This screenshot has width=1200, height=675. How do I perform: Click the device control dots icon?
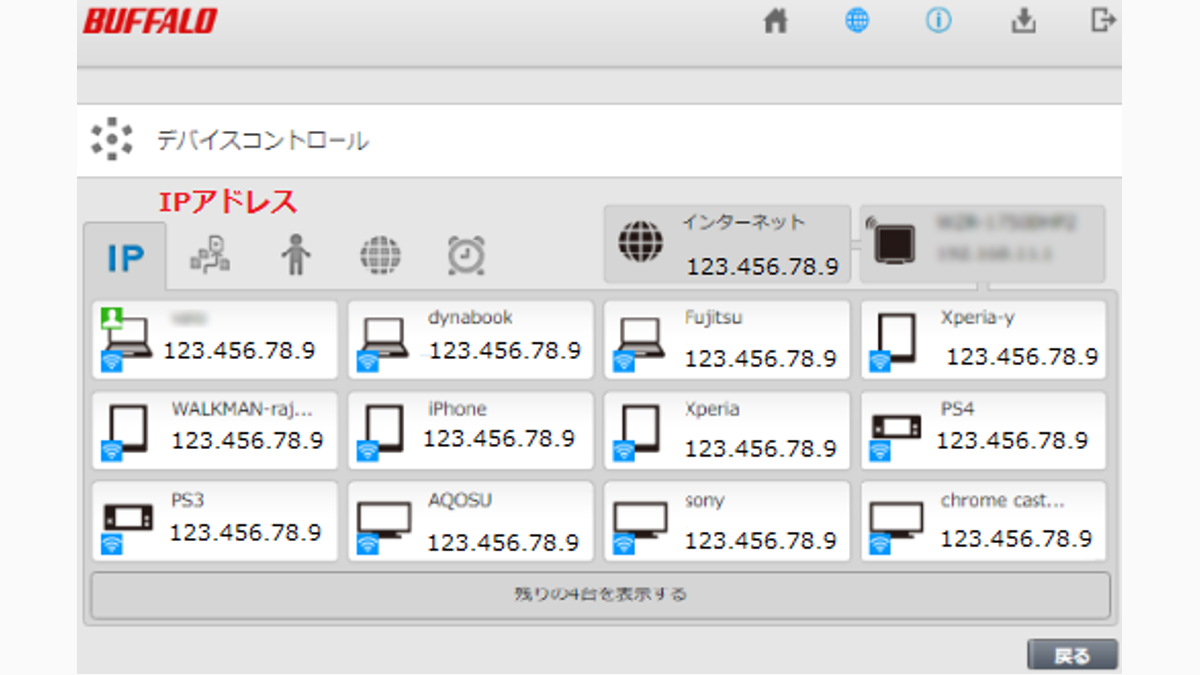pyautogui.click(x=111, y=139)
